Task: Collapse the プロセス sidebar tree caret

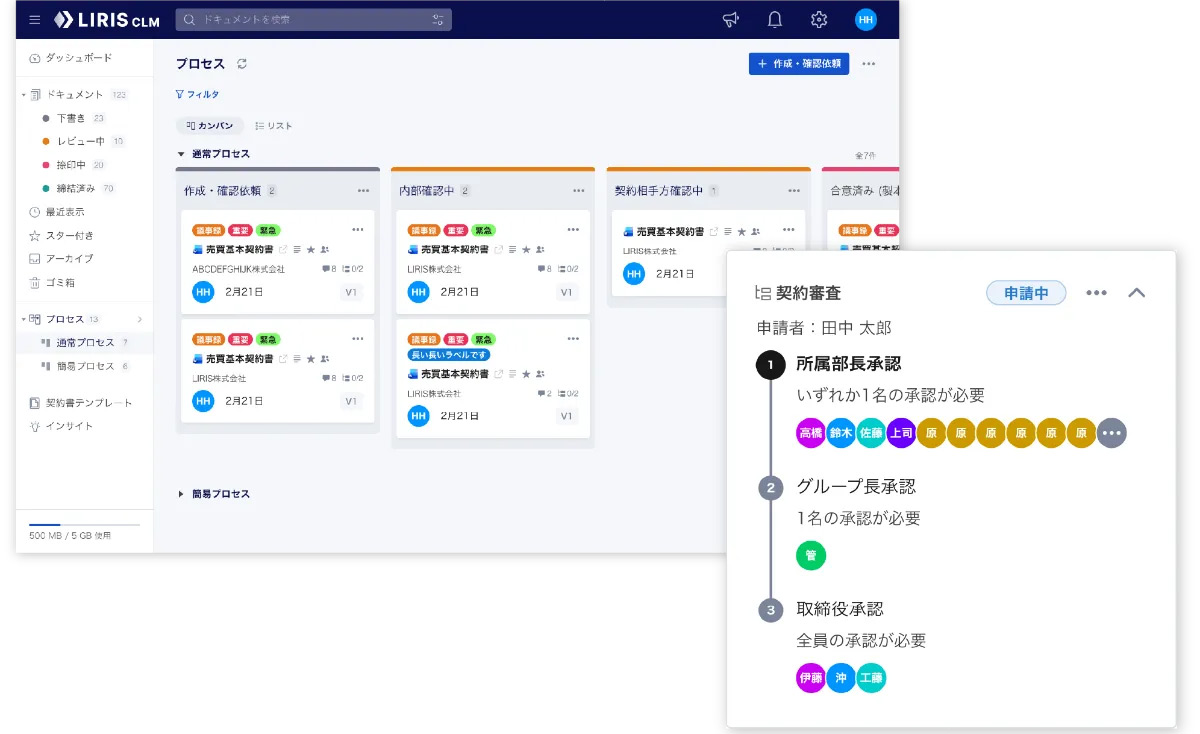Action: point(23,319)
